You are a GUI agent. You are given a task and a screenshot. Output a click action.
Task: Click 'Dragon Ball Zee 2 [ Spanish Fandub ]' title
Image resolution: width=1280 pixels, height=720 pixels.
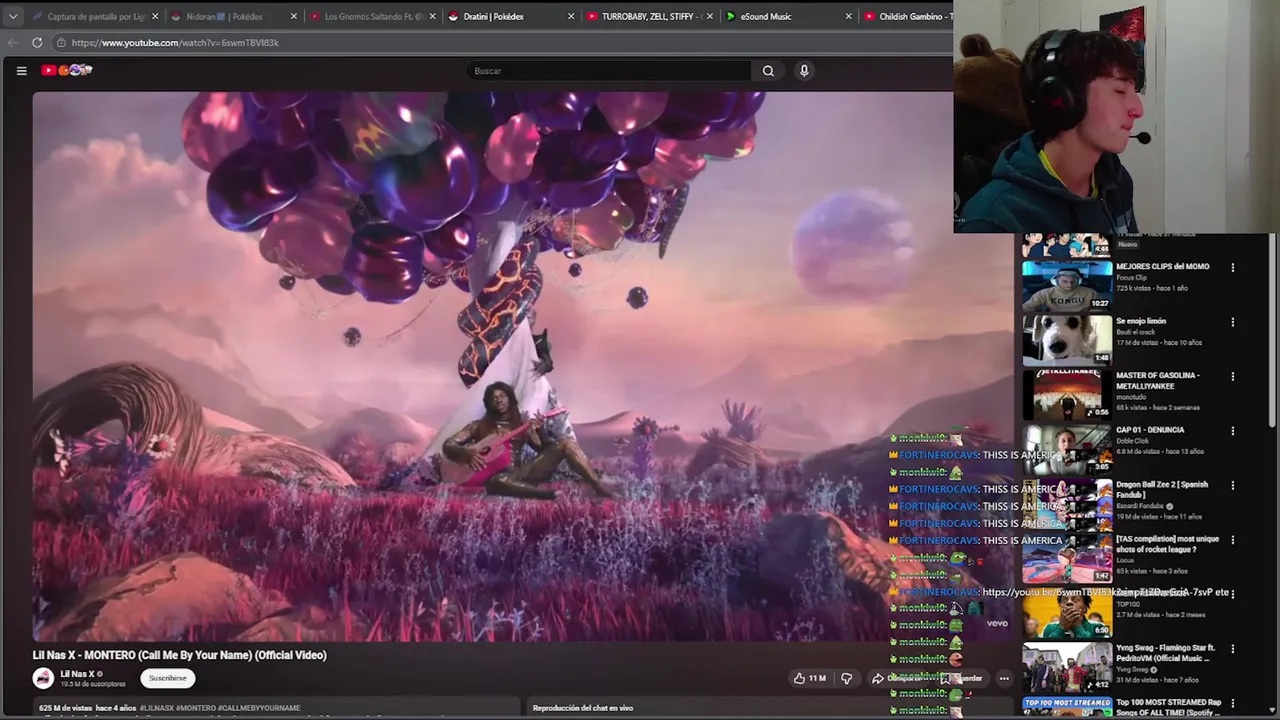1162,489
